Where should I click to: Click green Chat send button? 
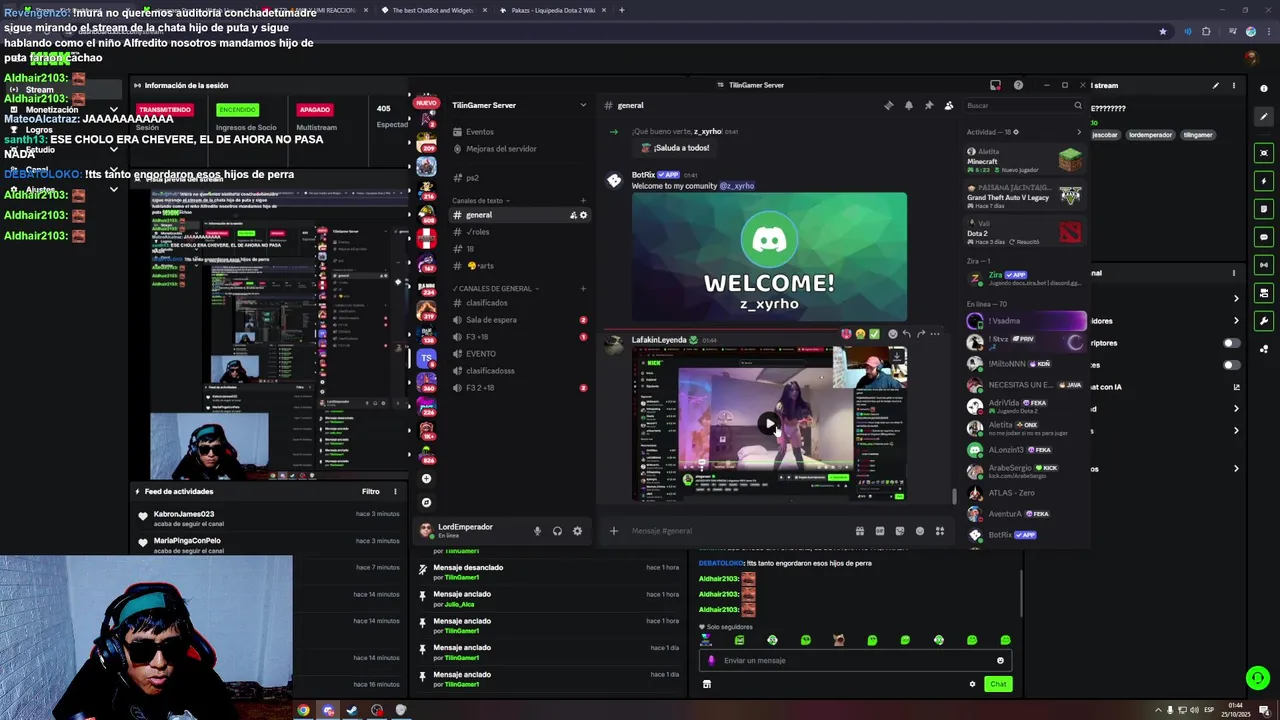point(998,684)
